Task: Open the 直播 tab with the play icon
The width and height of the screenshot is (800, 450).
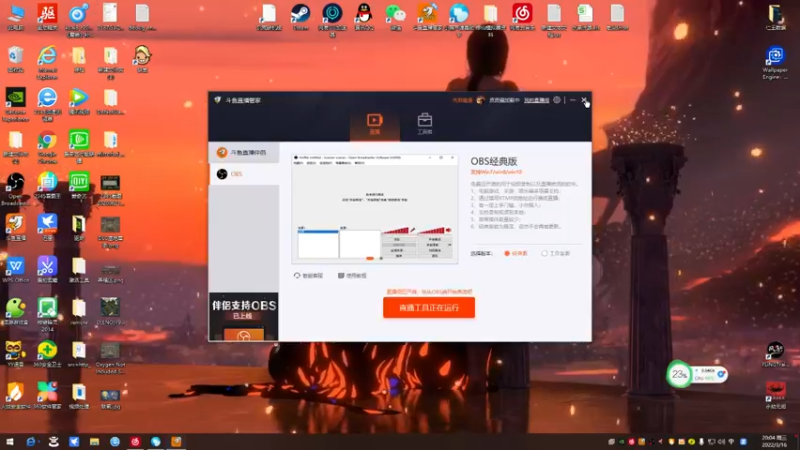Action: pyautogui.click(x=374, y=124)
